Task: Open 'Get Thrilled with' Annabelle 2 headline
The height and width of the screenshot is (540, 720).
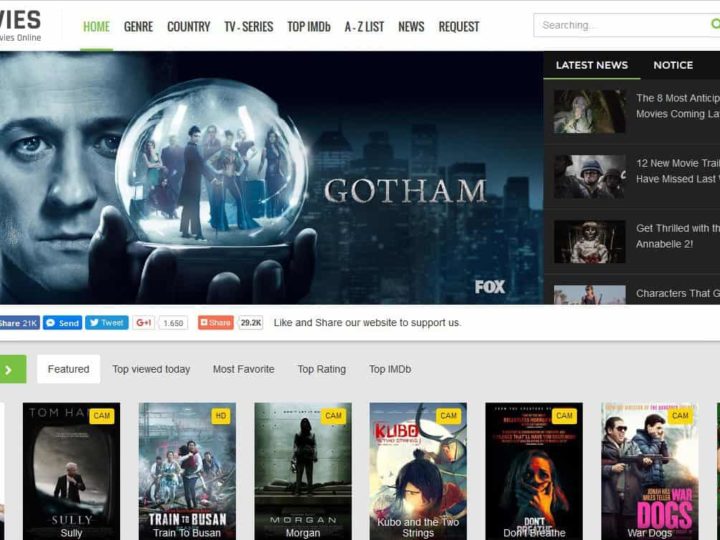Action: coord(678,236)
